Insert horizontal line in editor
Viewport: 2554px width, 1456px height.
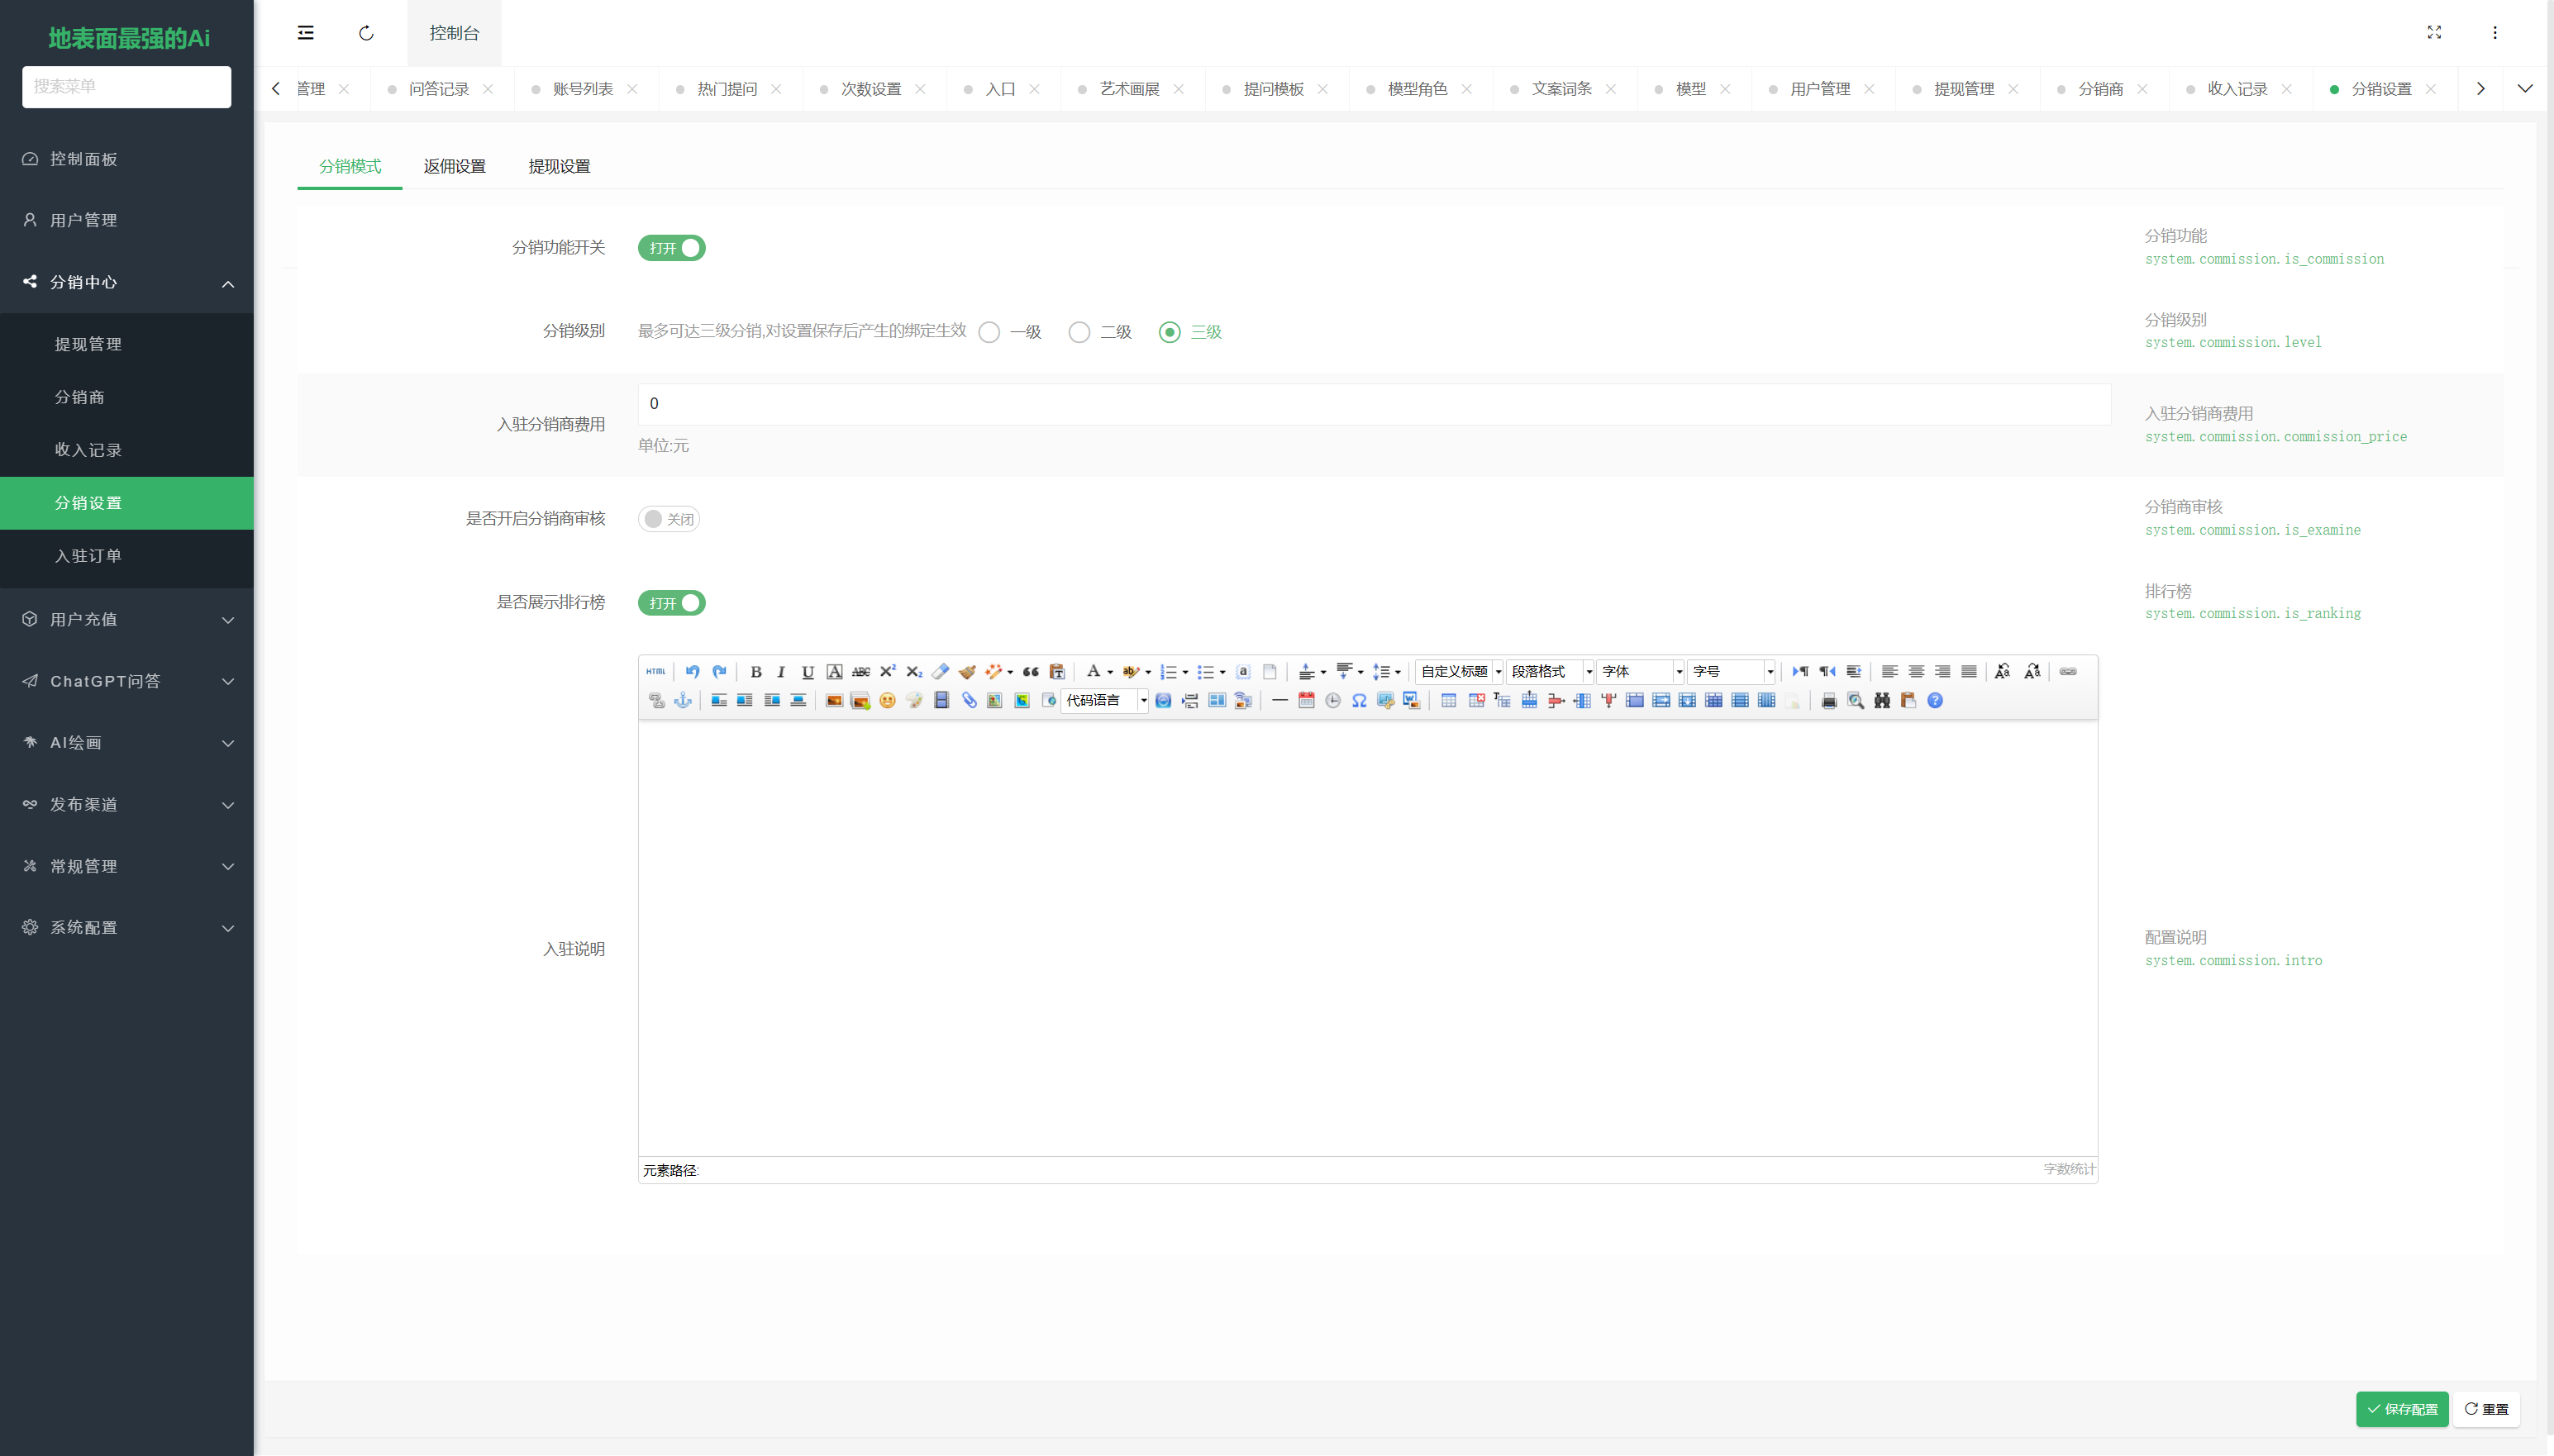(1279, 701)
